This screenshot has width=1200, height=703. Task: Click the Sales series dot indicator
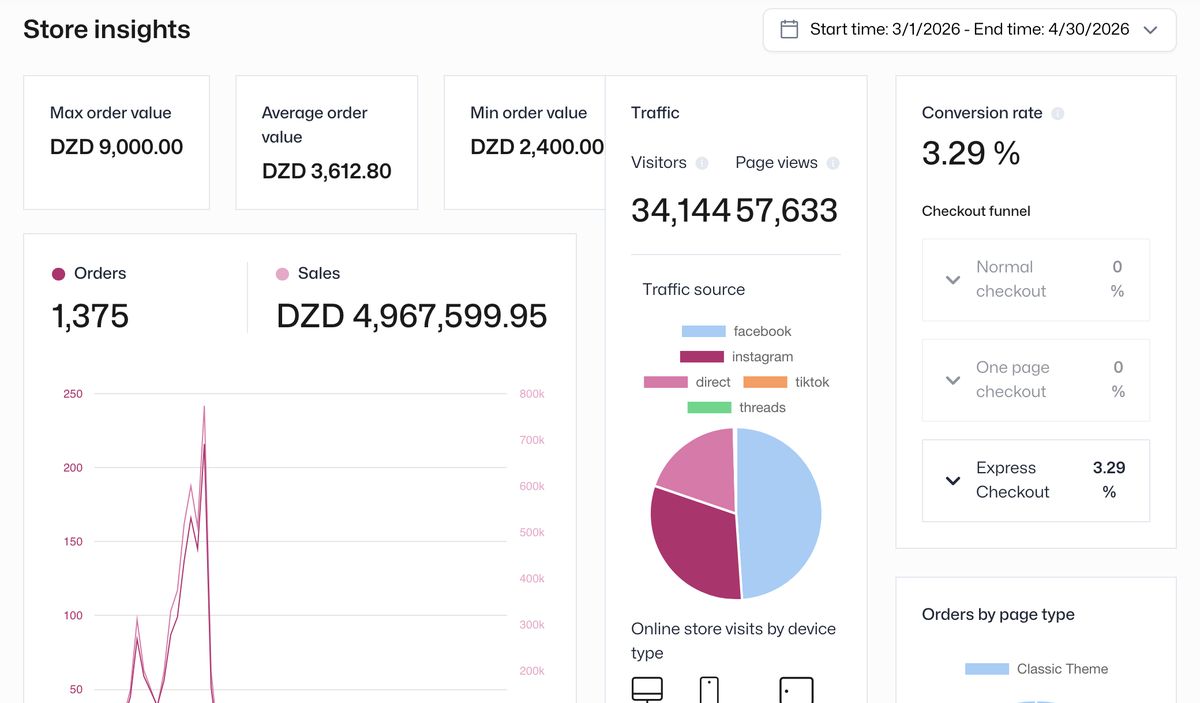point(282,274)
